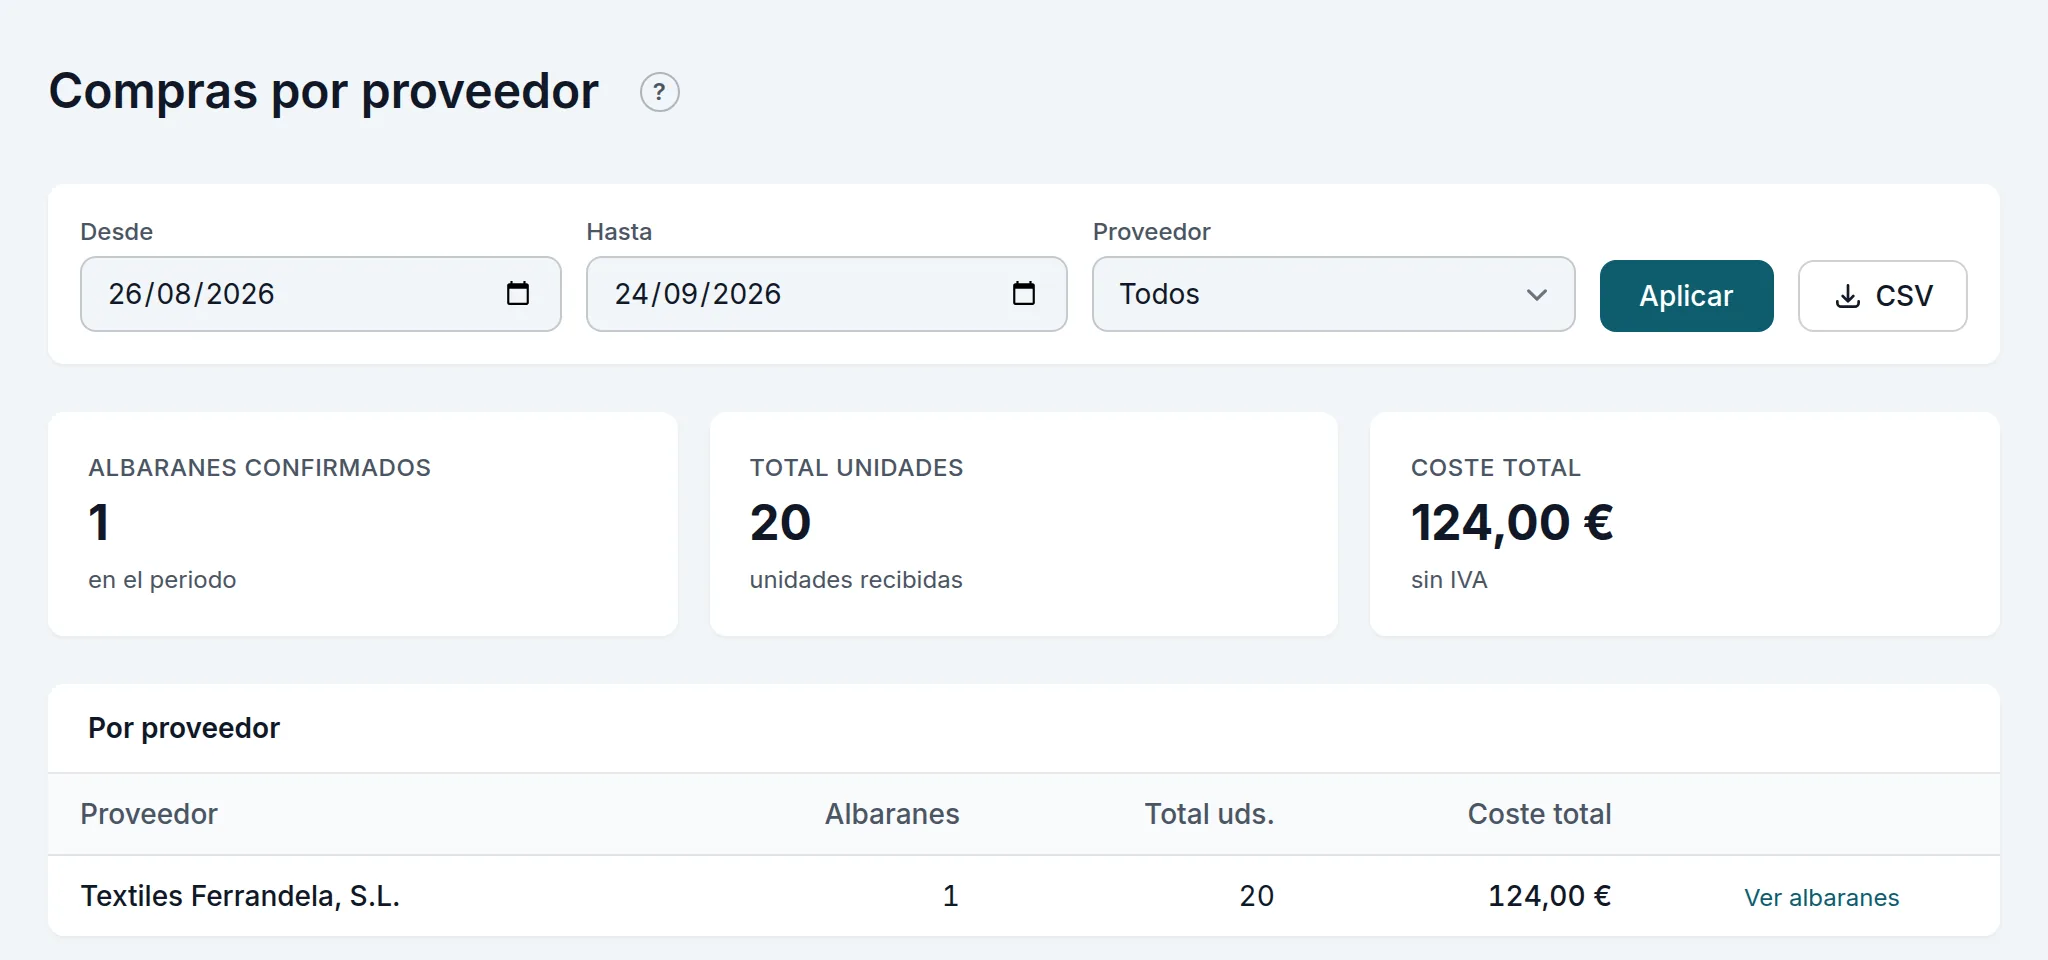This screenshot has width=2048, height=960.
Task: Select the Textiles Ferrandela, S.L. row name
Action: point(240,896)
